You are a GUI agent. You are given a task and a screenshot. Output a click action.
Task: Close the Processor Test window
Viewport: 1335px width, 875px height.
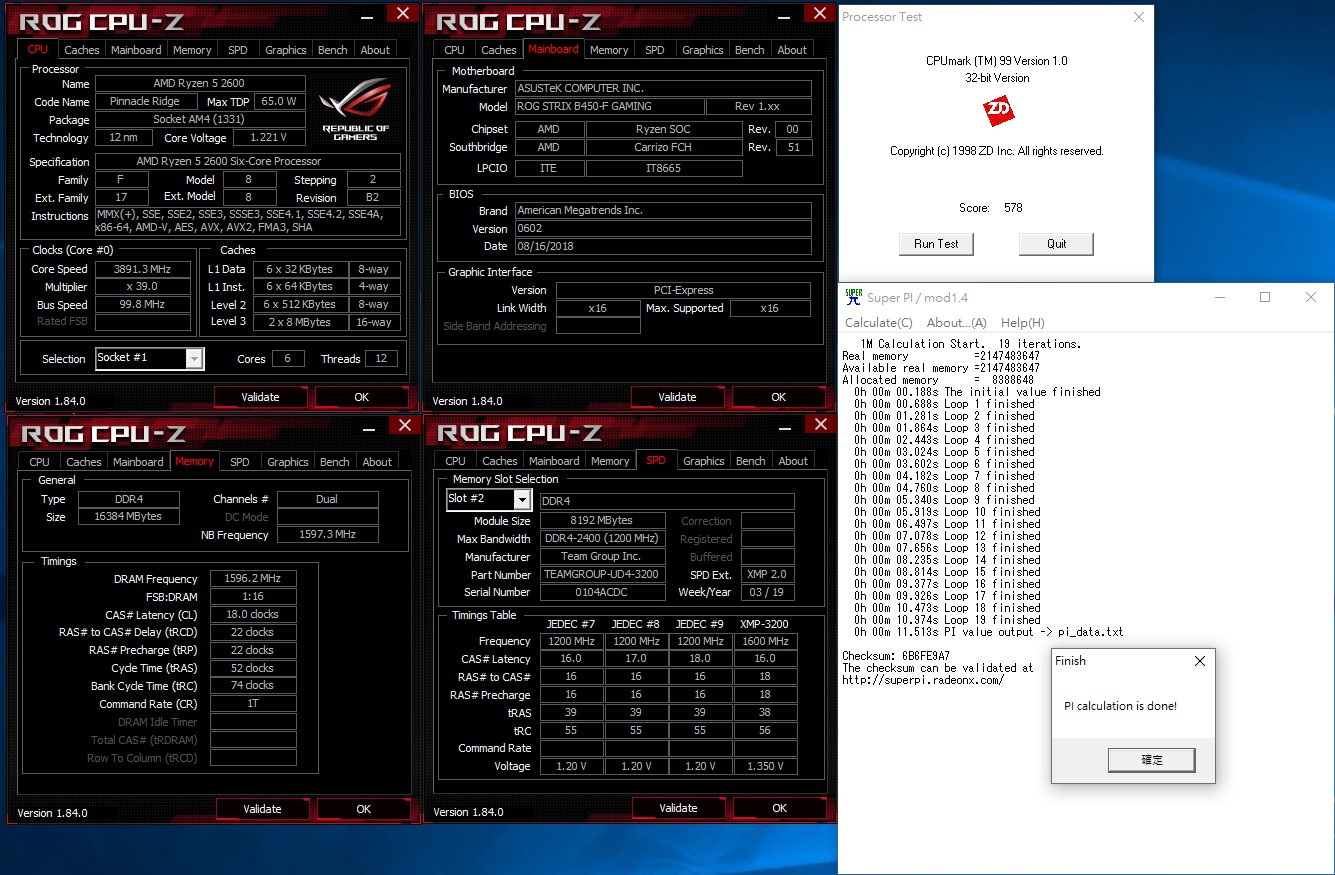[1138, 17]
